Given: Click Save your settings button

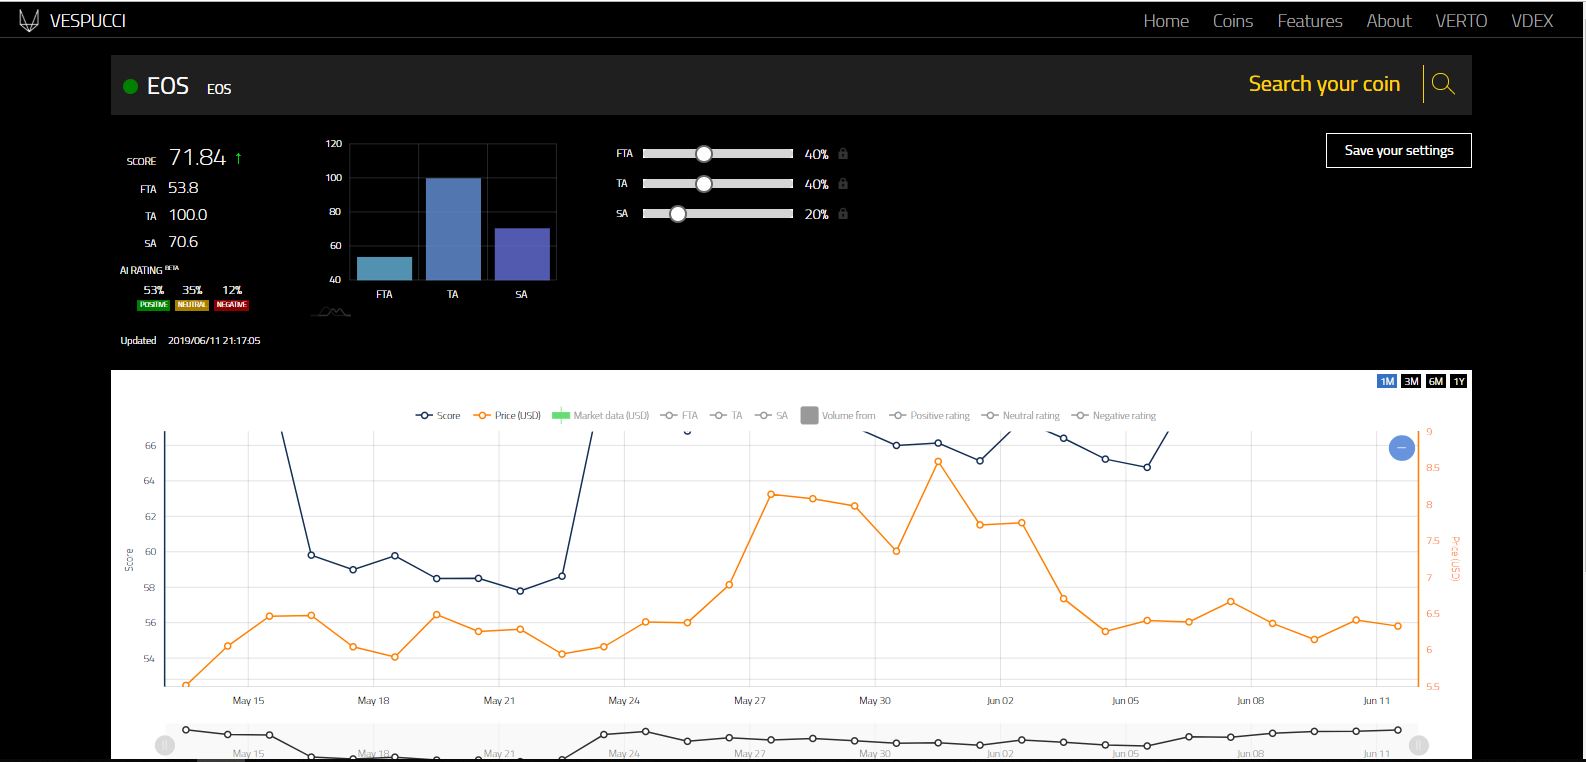Looking at the screenshot, I should (x=1399, y=150).
